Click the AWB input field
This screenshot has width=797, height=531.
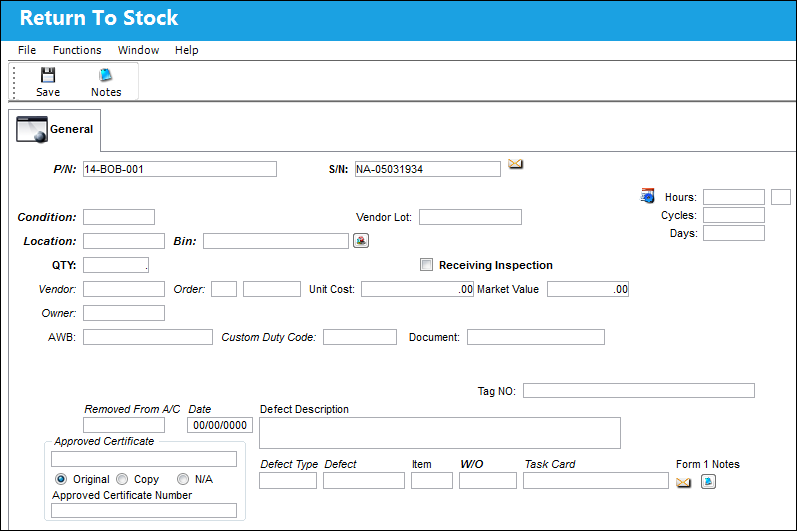148,337
